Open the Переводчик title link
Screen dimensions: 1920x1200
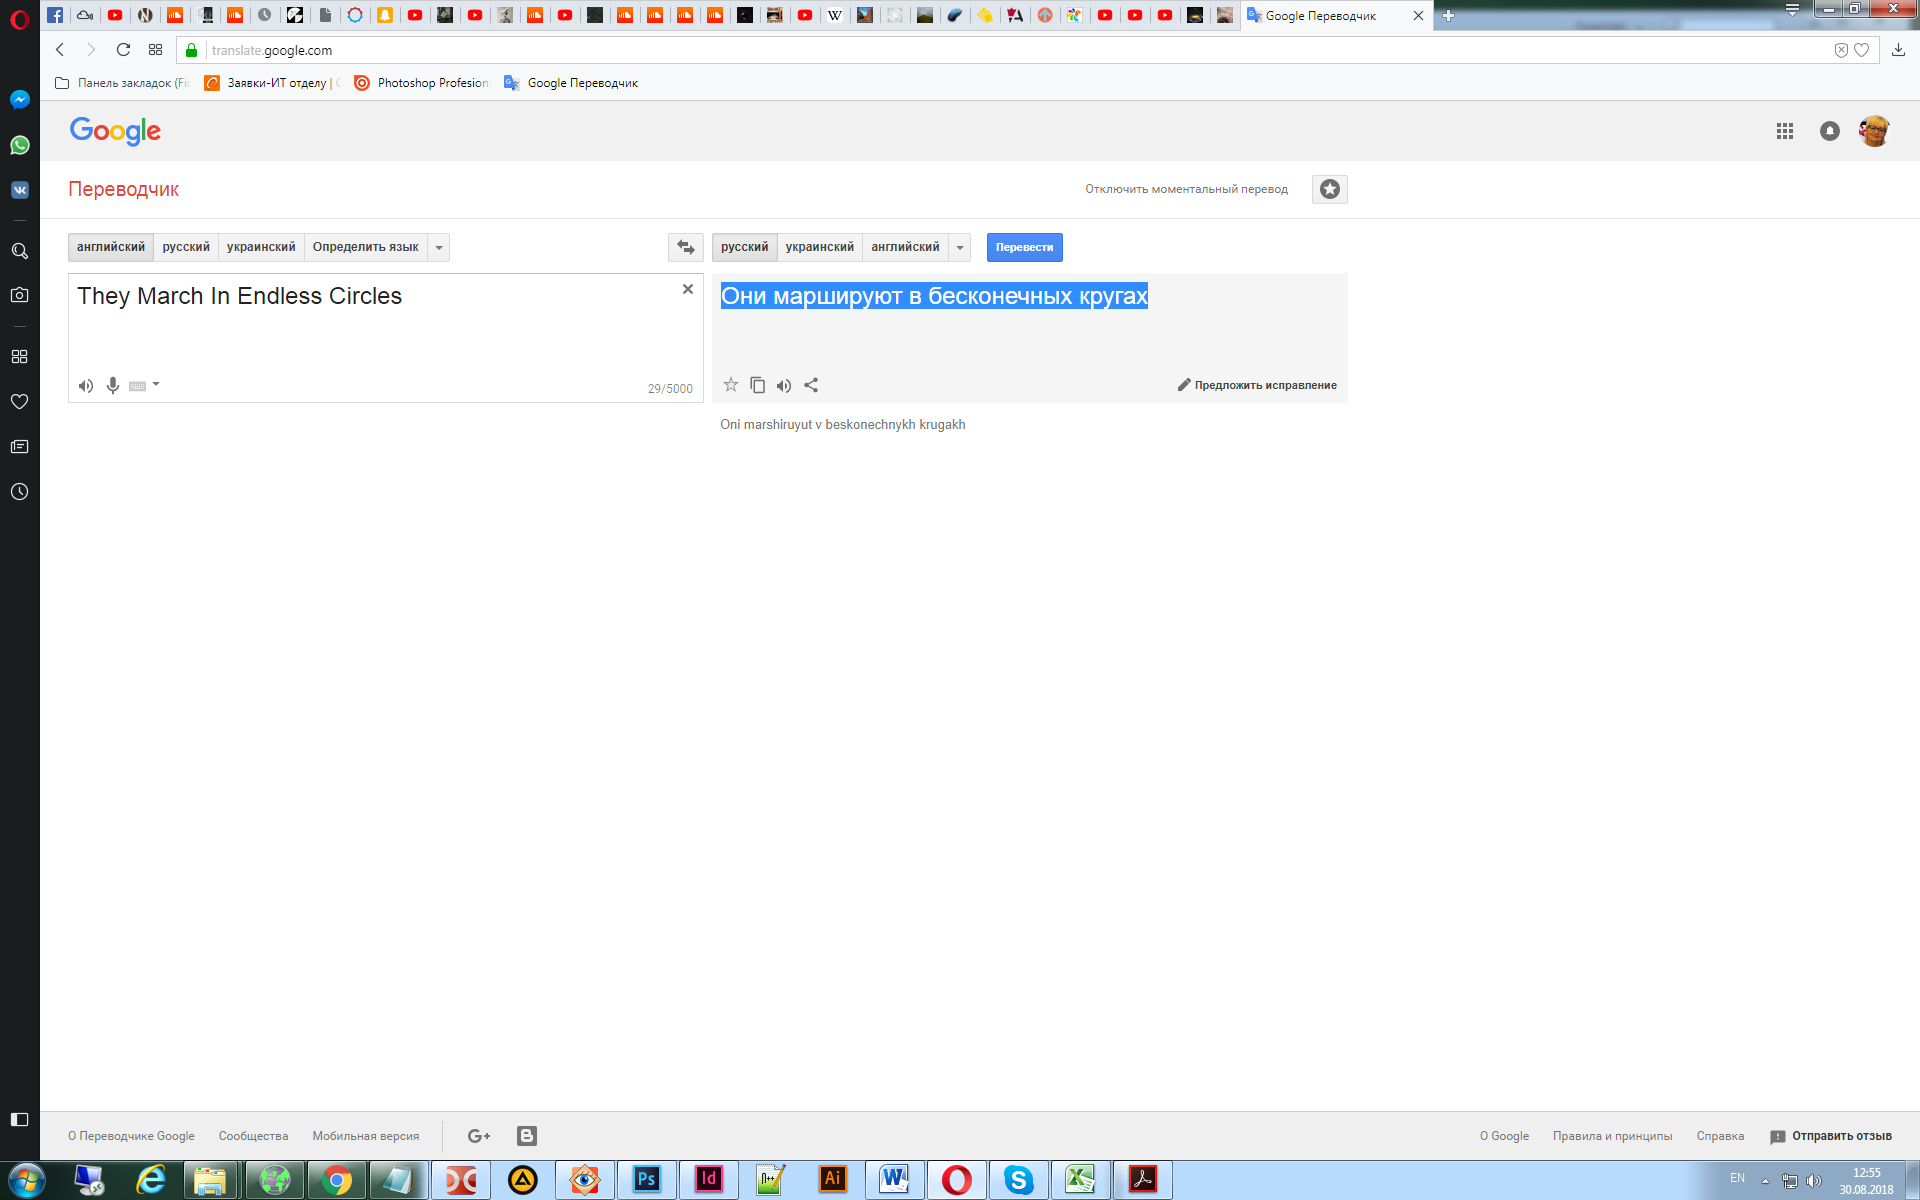(x=123, y=189)
